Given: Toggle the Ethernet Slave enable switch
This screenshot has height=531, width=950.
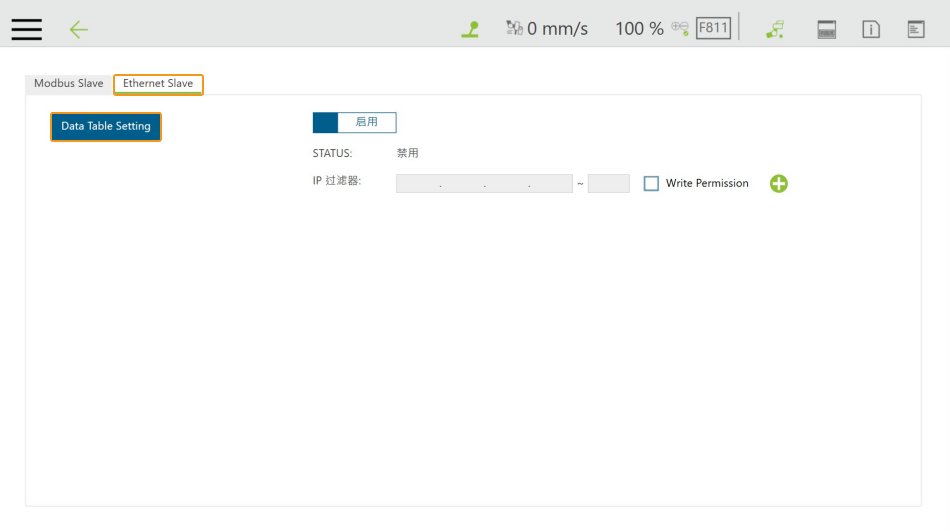Looking at the screenshot, I should (355, 122).
